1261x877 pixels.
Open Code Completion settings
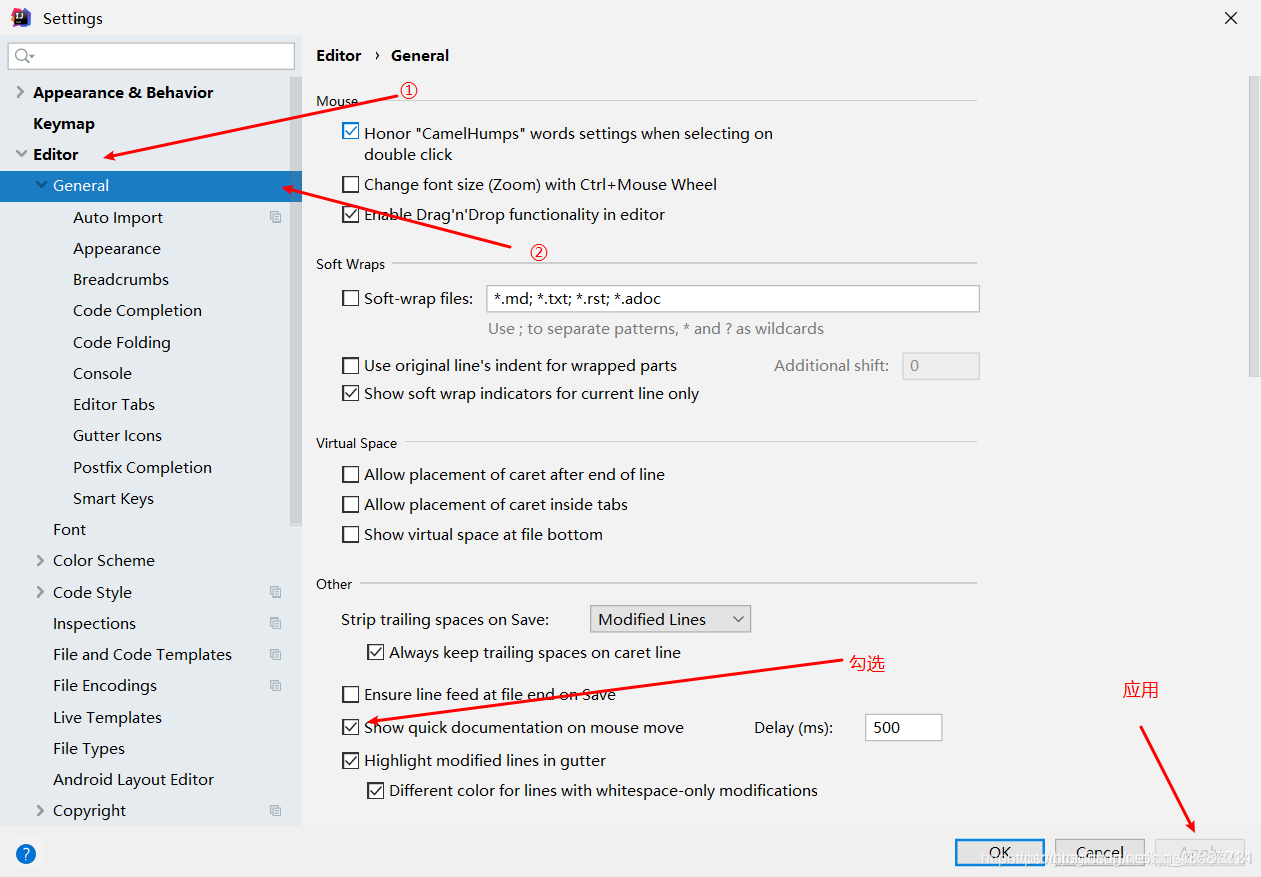point(137,310)
